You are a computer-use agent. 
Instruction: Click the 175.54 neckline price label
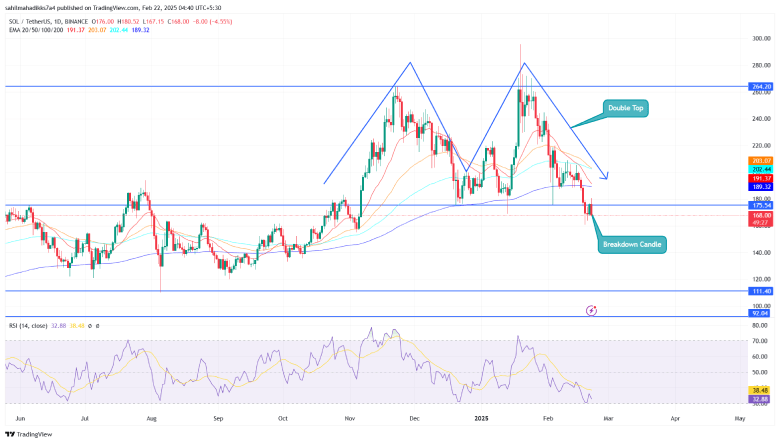(761, 205)
